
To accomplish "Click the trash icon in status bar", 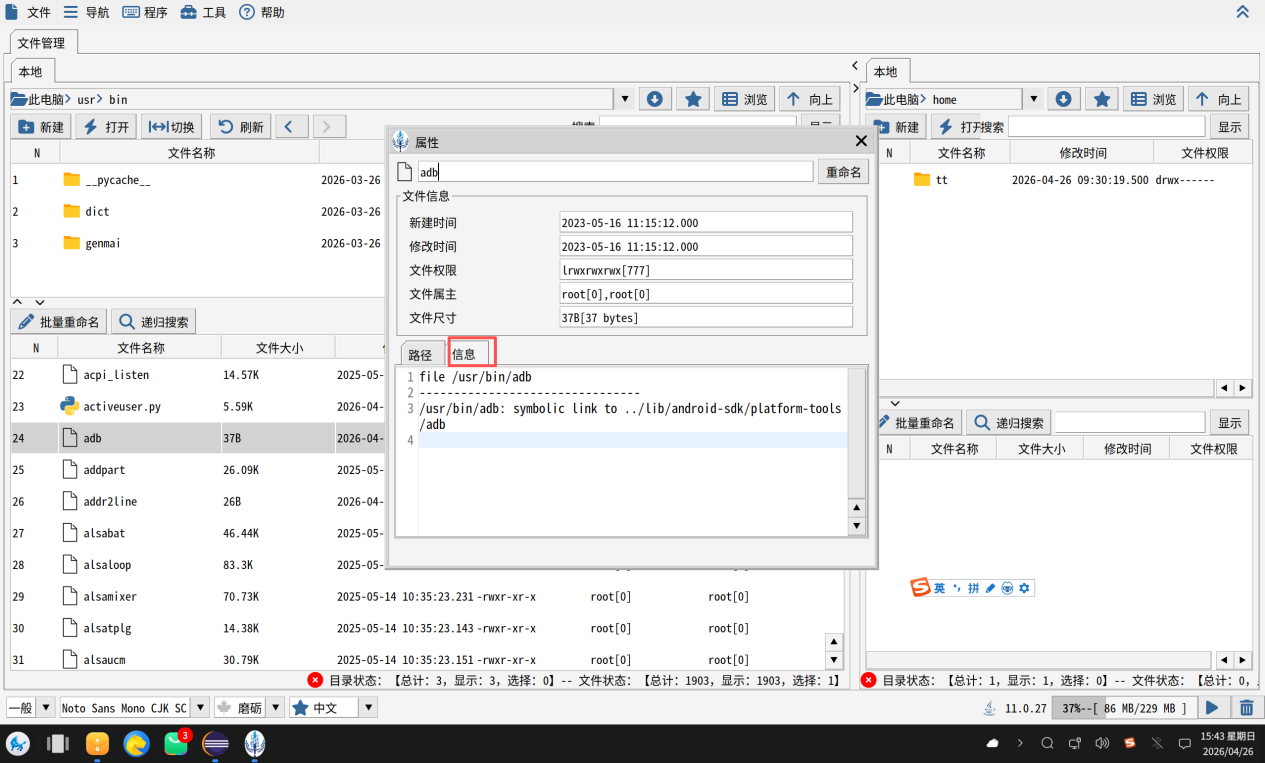I will tap(1246, 708).
